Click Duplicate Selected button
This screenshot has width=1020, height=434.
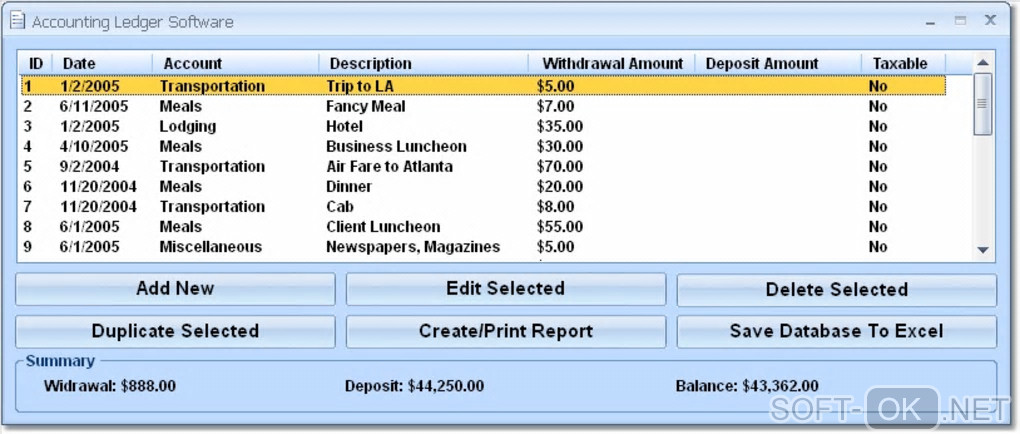point(175,331)
